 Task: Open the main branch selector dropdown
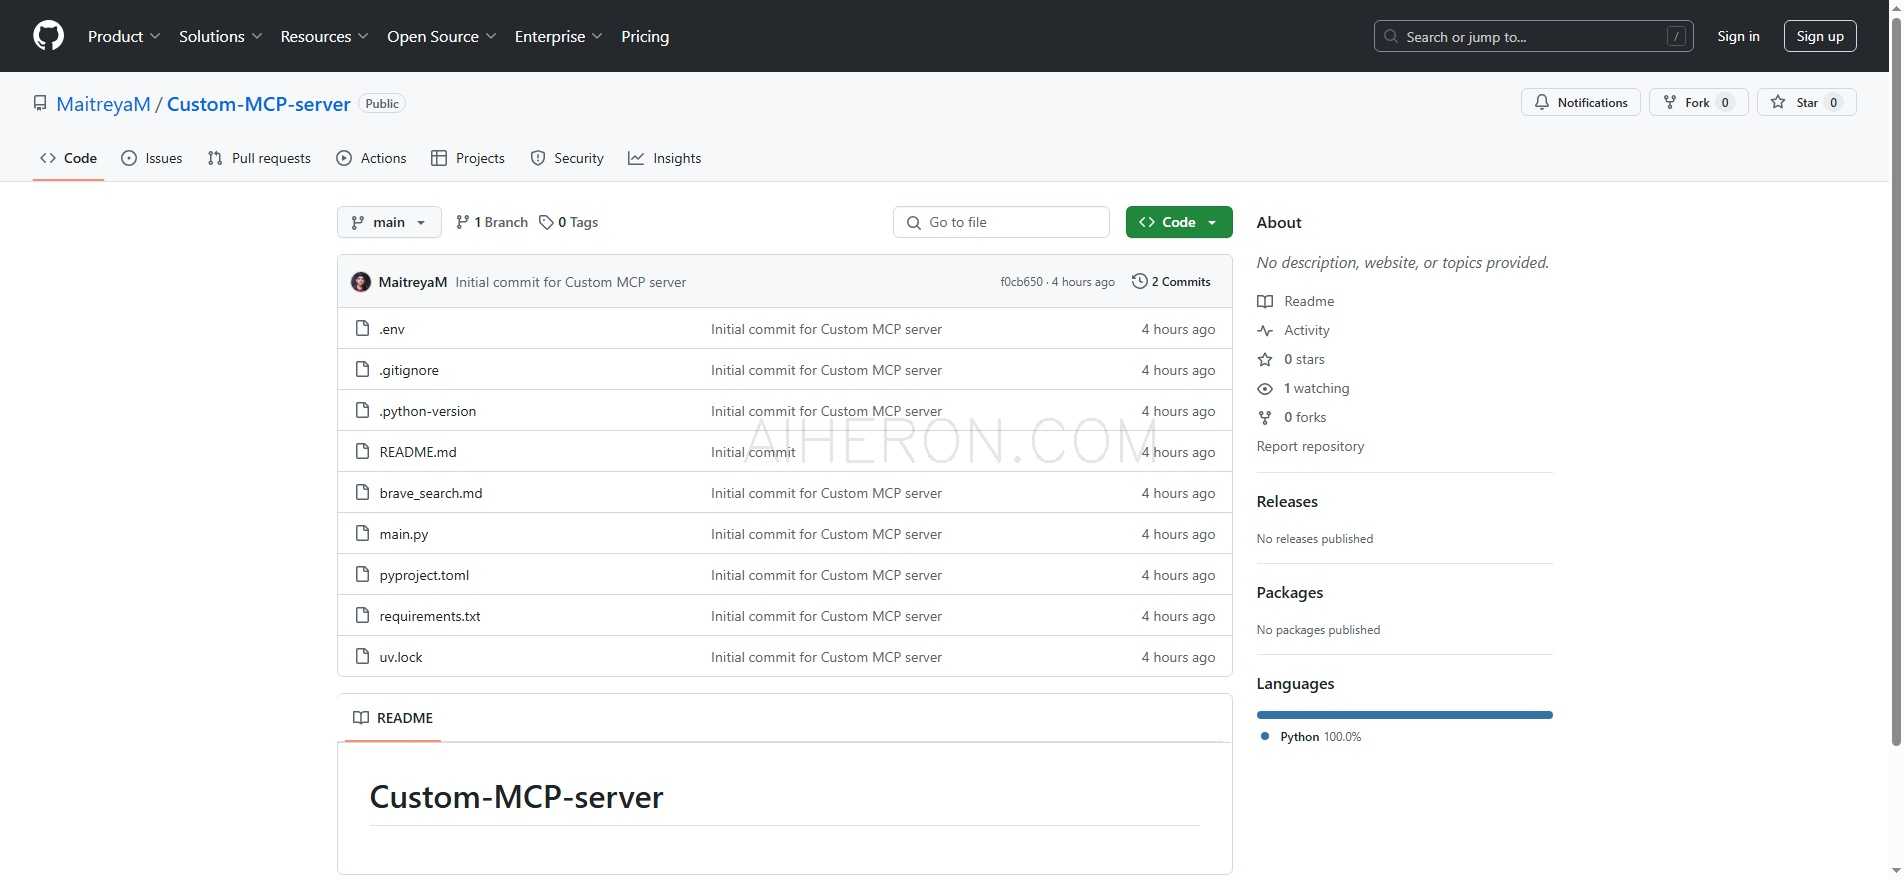point(389,222)
